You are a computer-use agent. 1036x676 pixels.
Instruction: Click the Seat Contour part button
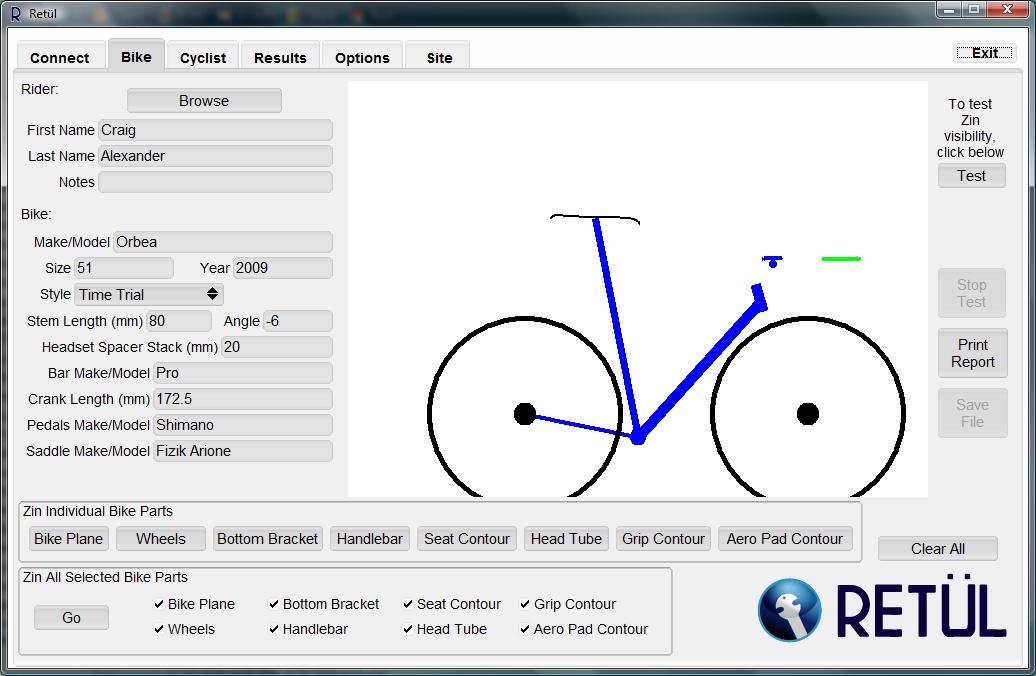pyautogui.click(x=467, y=539)
